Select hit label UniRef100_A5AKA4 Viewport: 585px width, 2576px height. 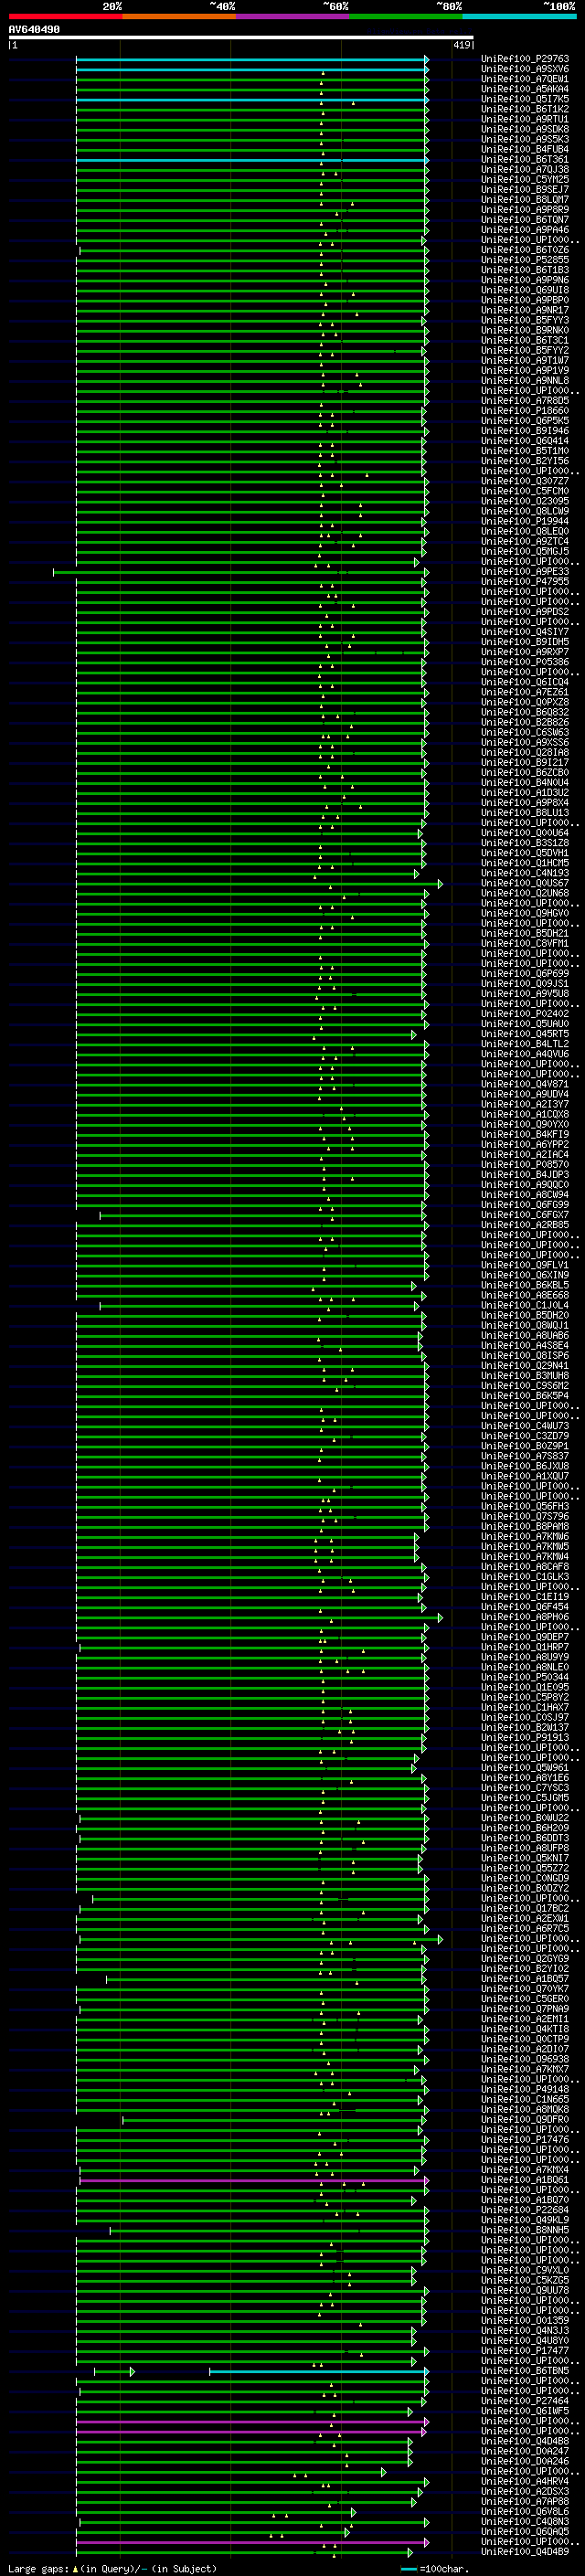pos(525,89)
